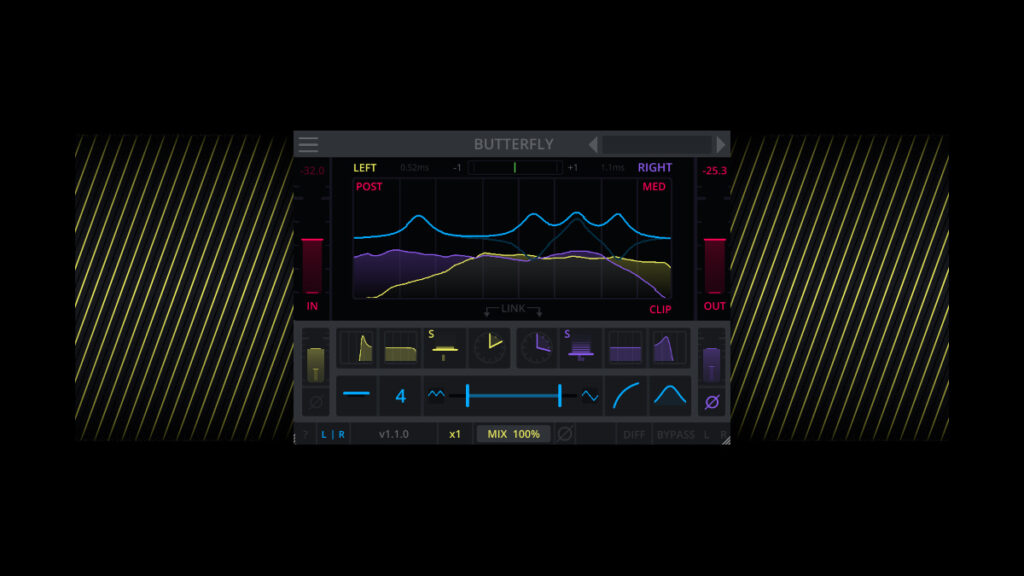Enable the BYPASS switch
This screenshot has height=576, width=1024.
(676, 434)
